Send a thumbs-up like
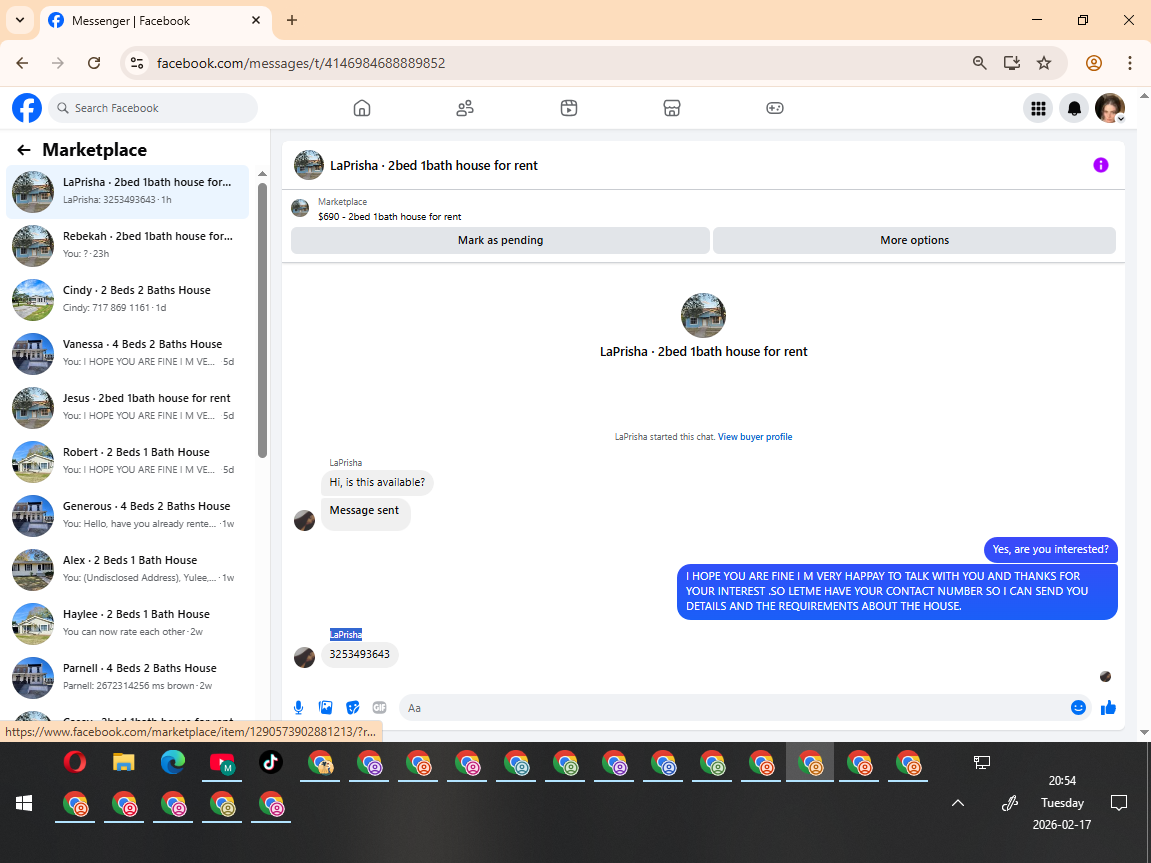The width and height of the screenshot is (1151, 863). point(1108,707)
